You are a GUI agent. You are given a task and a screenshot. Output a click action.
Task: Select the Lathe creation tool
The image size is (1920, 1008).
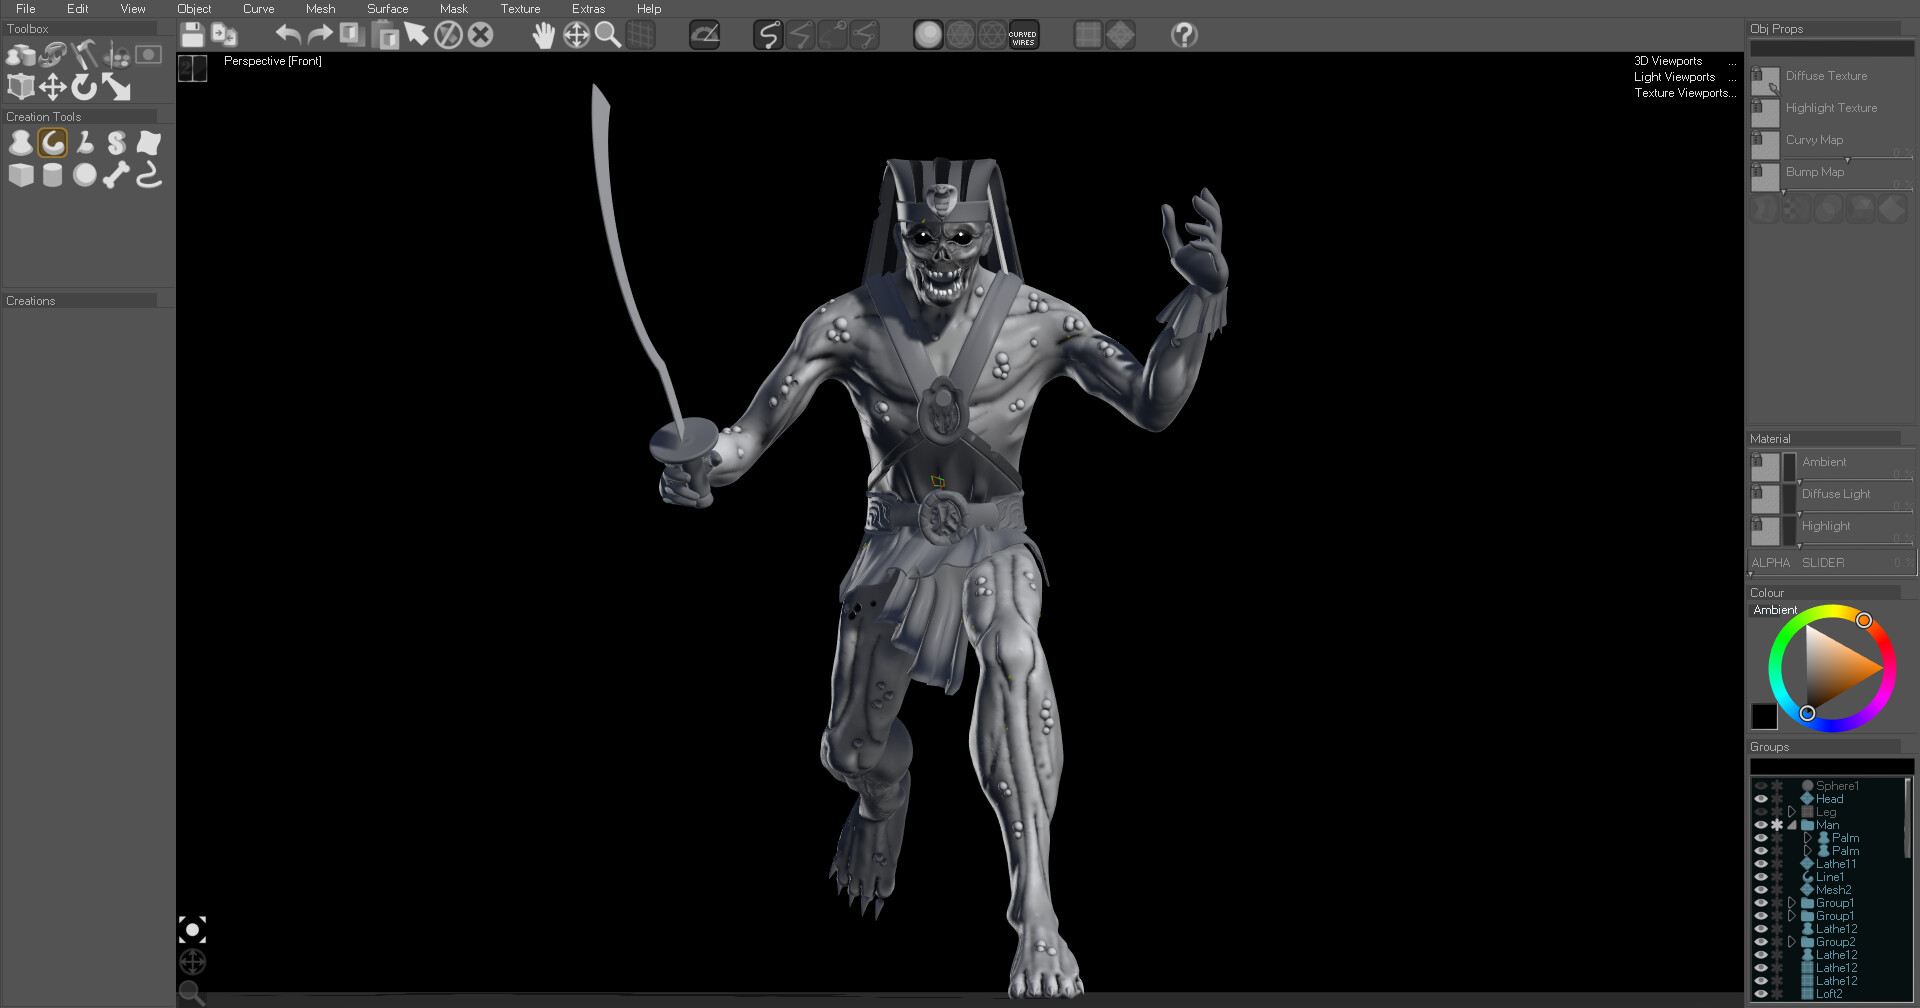pos(21,142)
